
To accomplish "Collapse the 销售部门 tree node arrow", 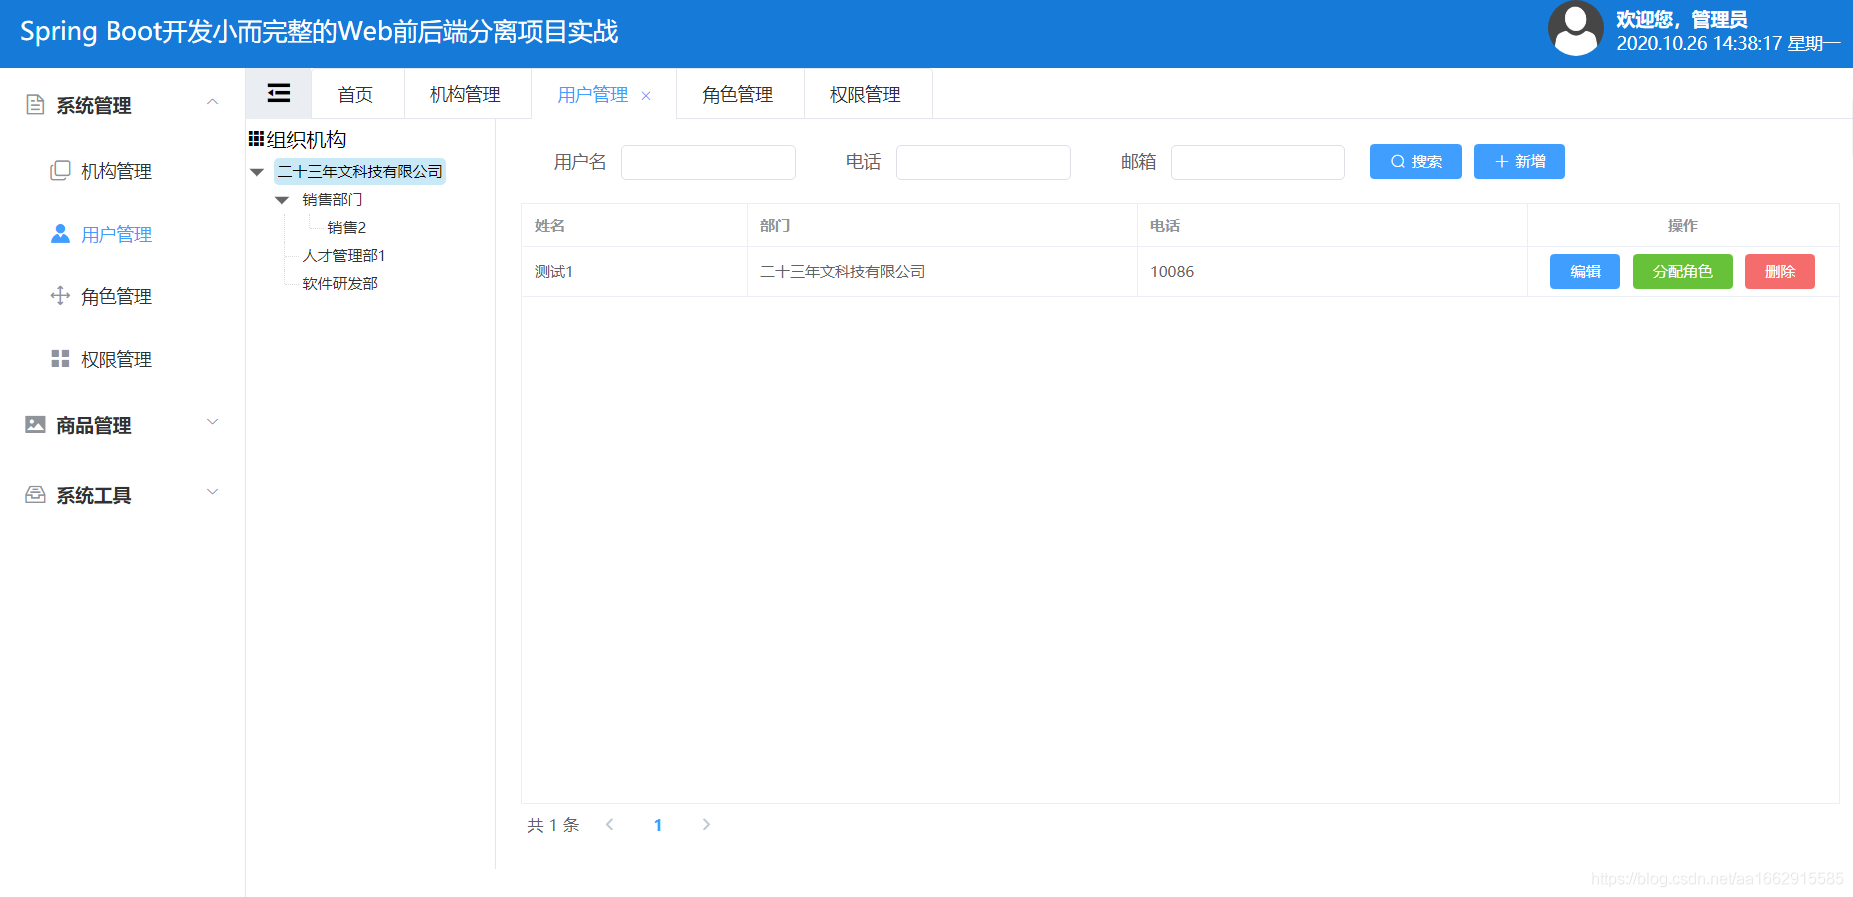I will coord(282,200).
